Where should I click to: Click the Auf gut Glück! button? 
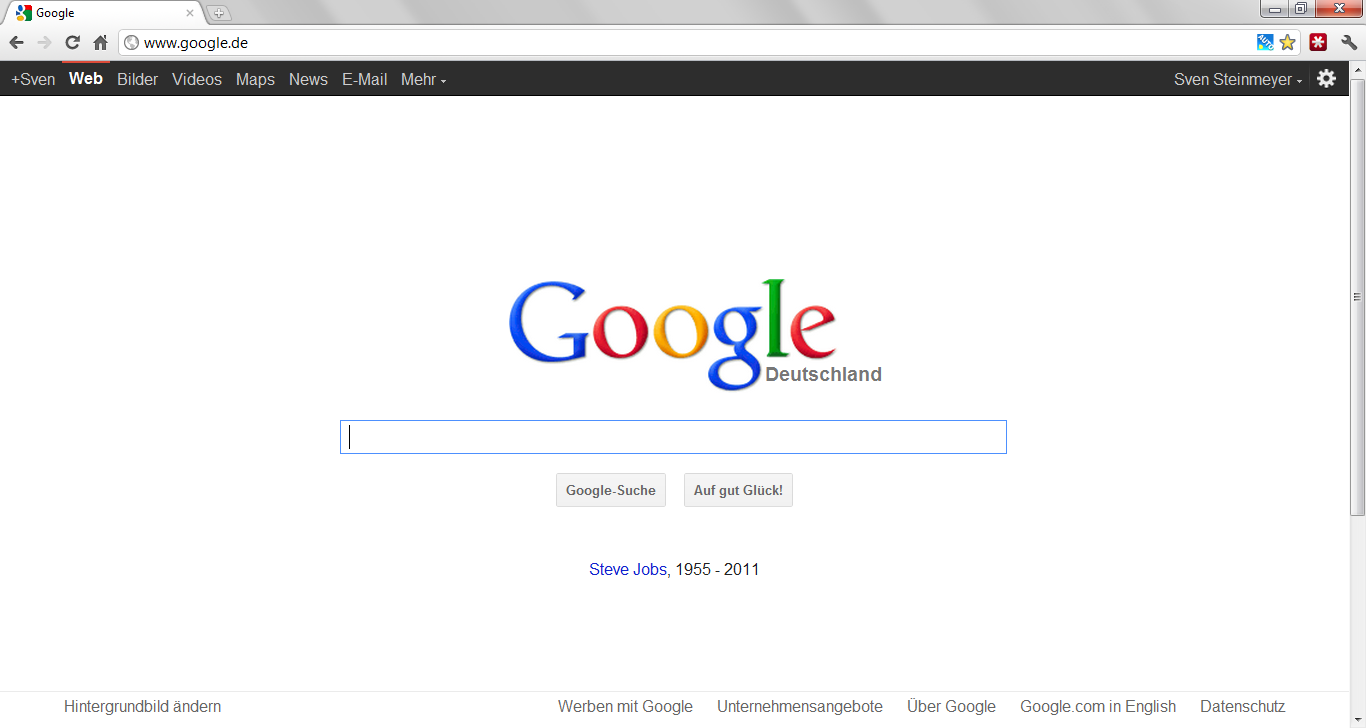(x=738, y=490)
